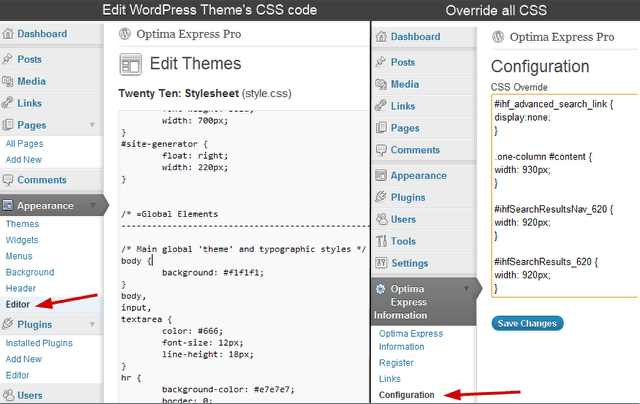Open Links under Optima Express Information
Viewport: 640px width, 404px height.
coord(390,379)
